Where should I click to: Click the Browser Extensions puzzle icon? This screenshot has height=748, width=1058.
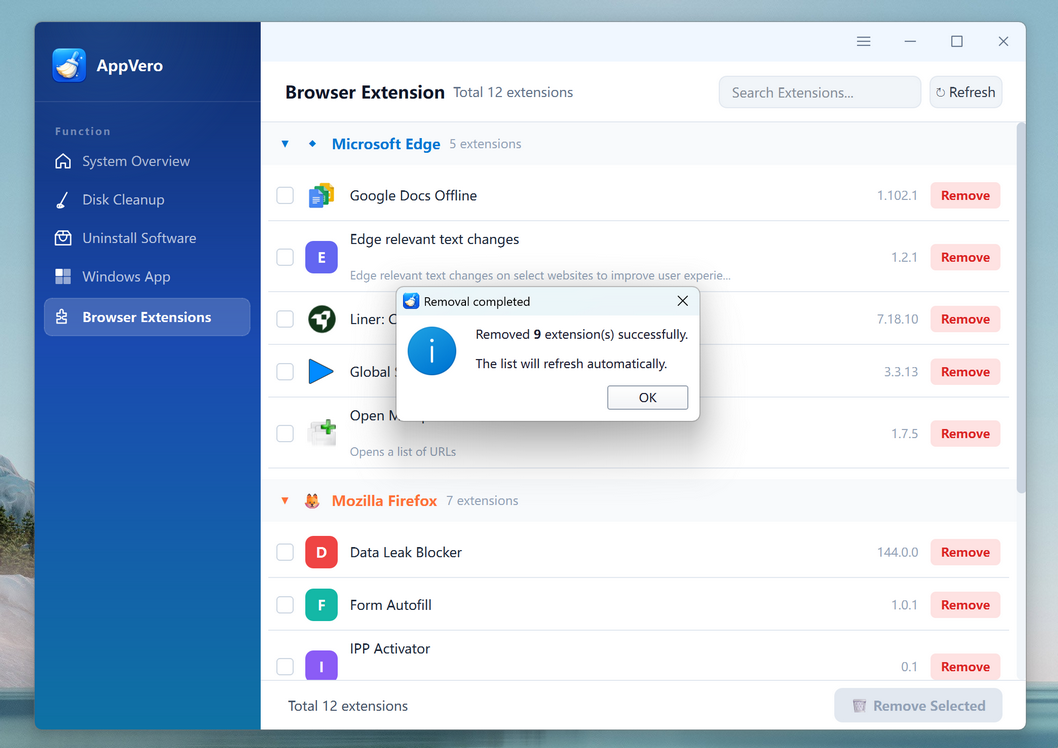[x=62, y=317]
